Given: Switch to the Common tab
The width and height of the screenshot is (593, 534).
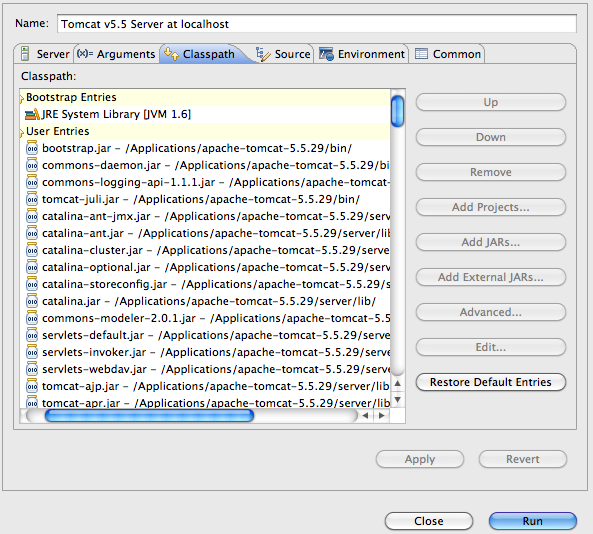Looking at the screenshot, I should (x=448, y=54).
